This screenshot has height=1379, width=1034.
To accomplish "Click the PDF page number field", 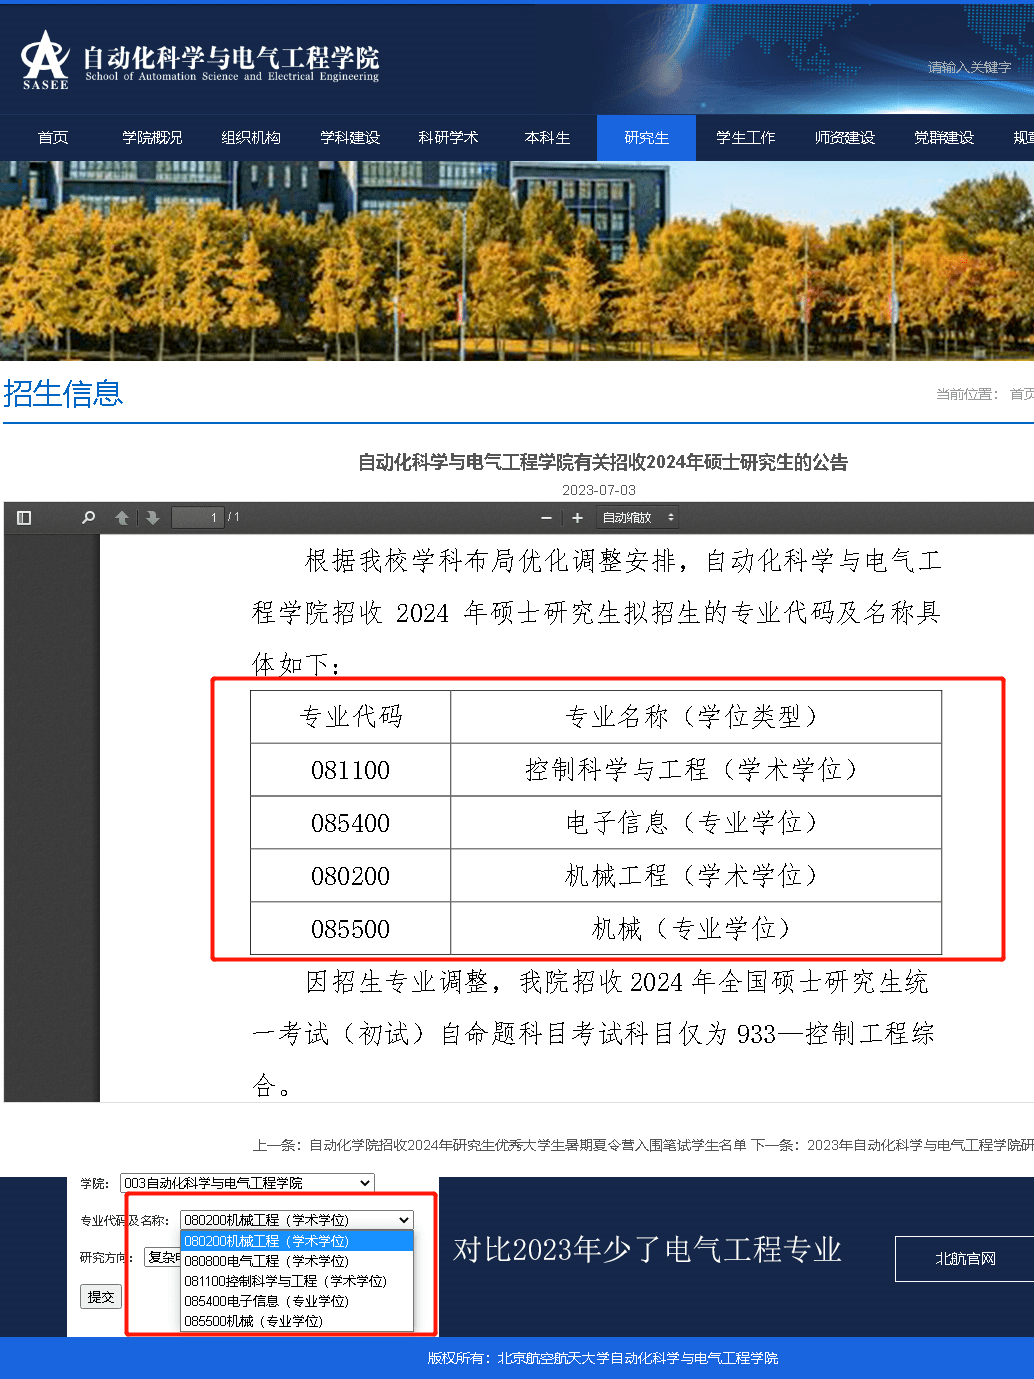I will coord(198,518).
